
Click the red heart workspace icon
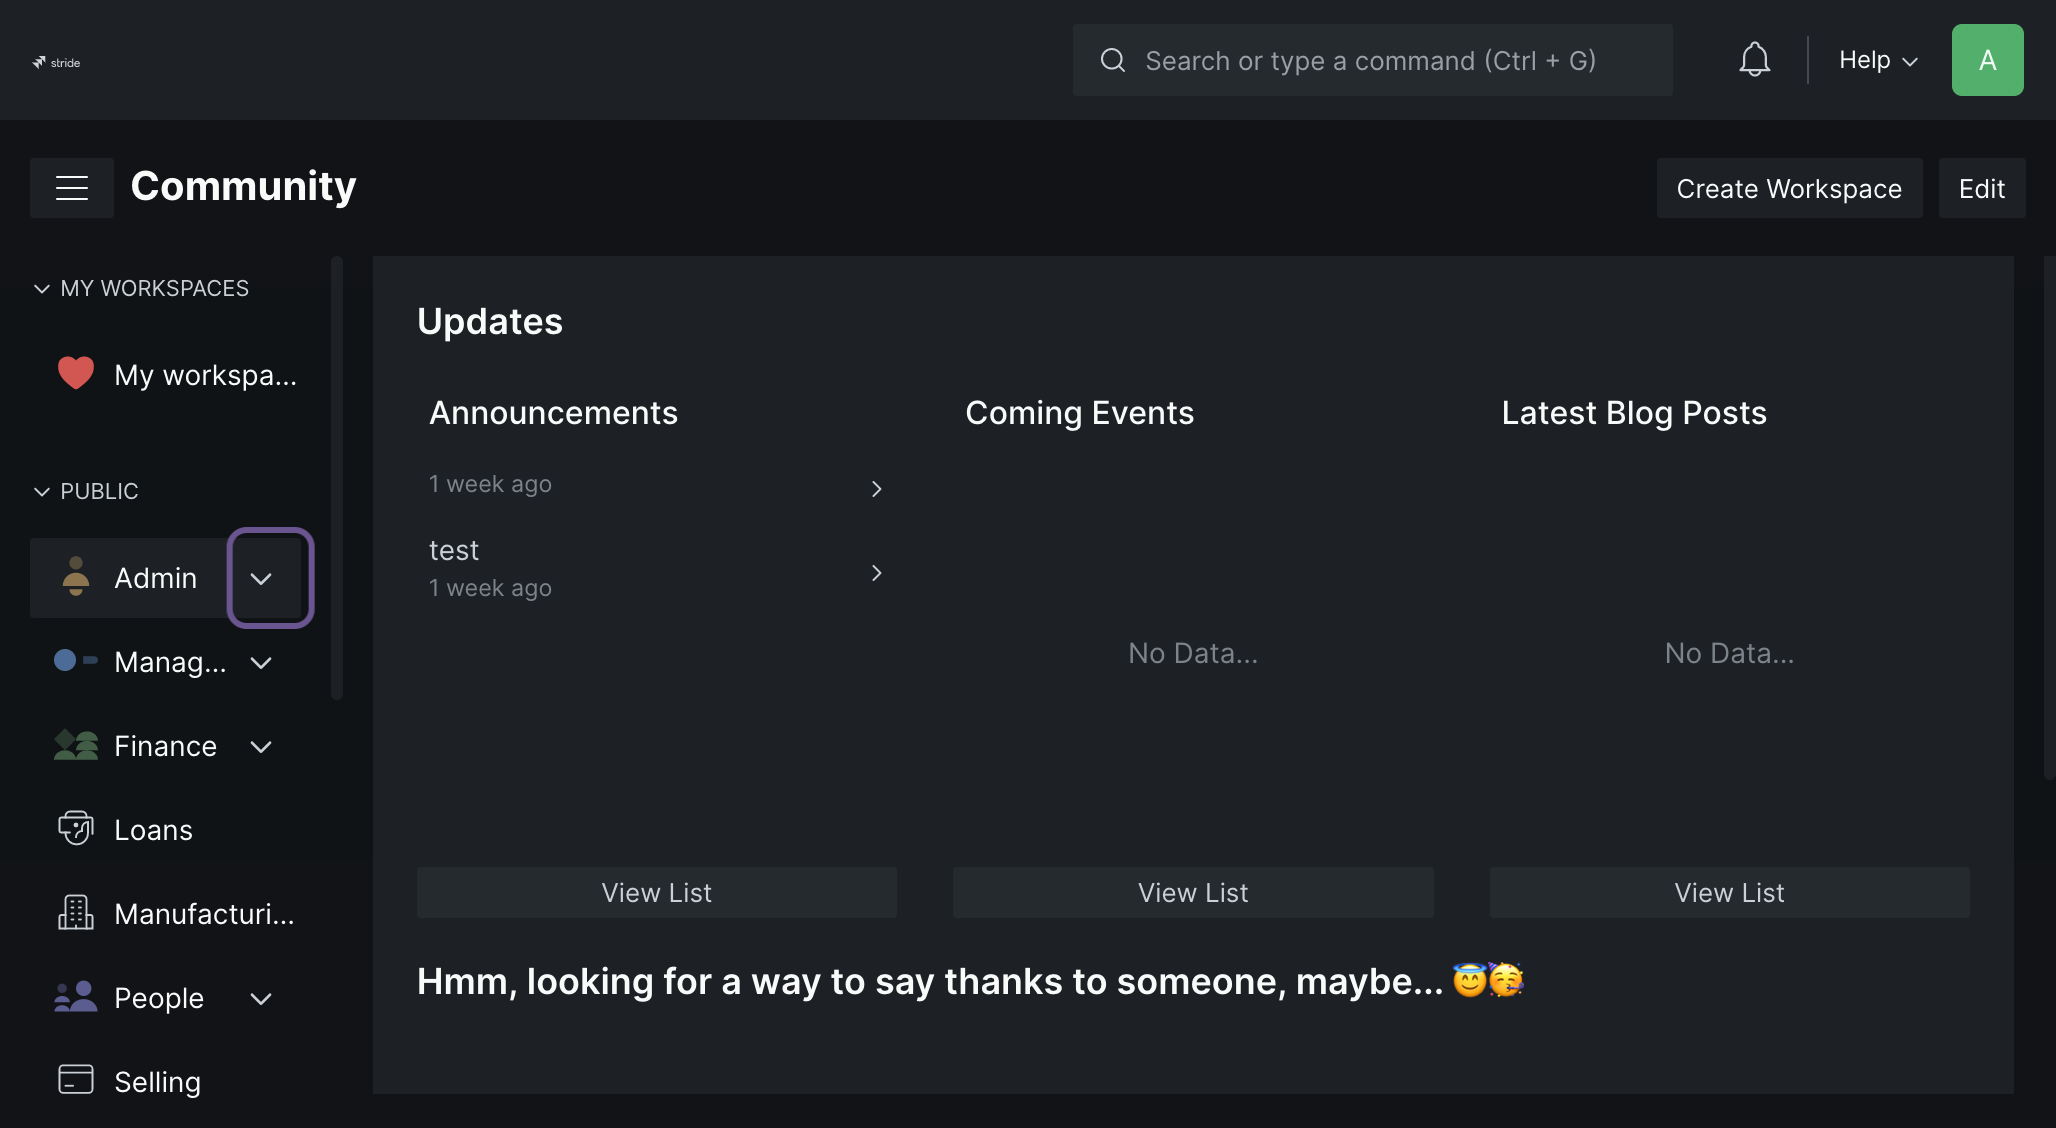click(x=76, y=374)
